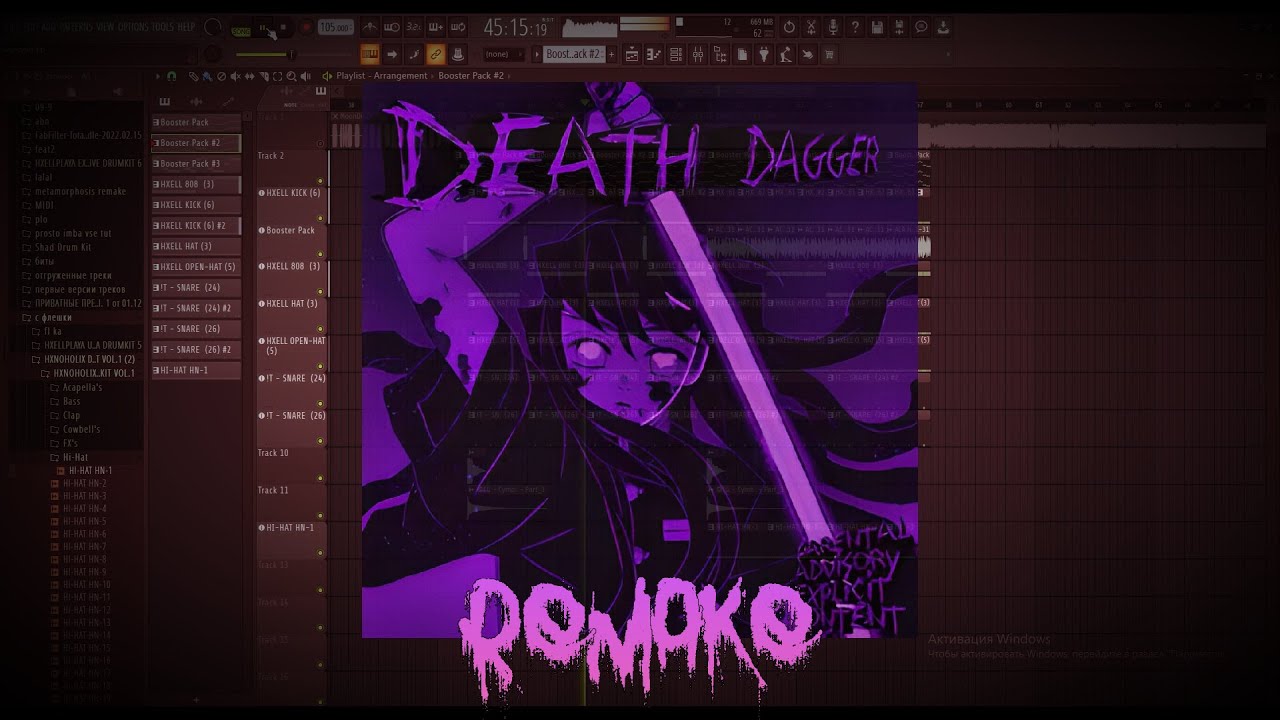Click the render to audio file icon
The height and width of the screenshot is (720, 1280).
[899, 27]
